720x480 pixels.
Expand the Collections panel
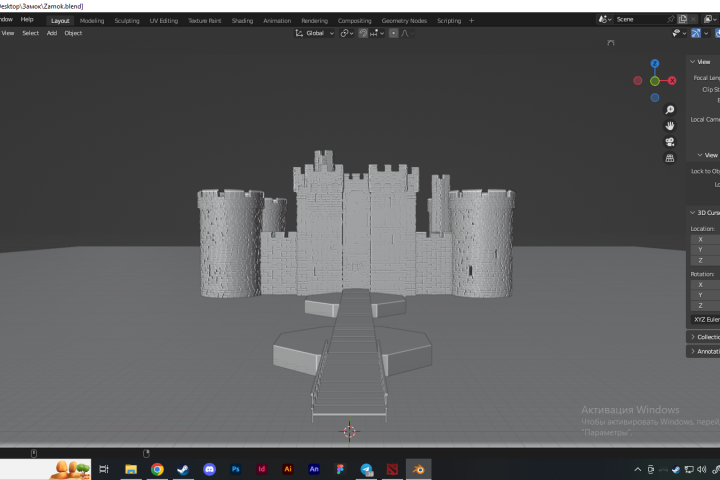[x=705, y=337]
